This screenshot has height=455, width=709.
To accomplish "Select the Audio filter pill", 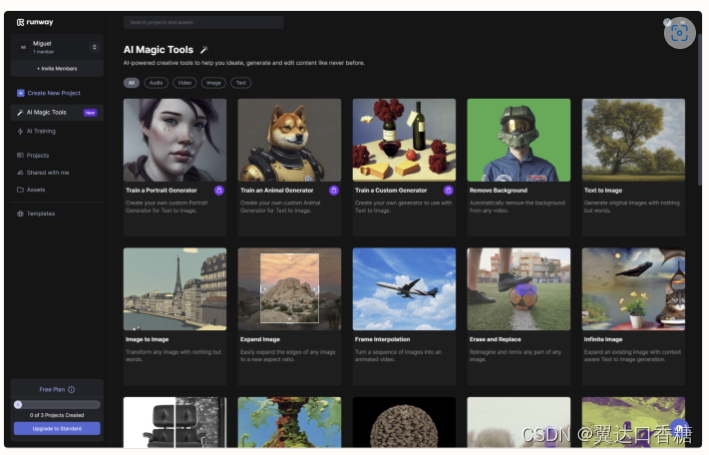I will 156,83.
